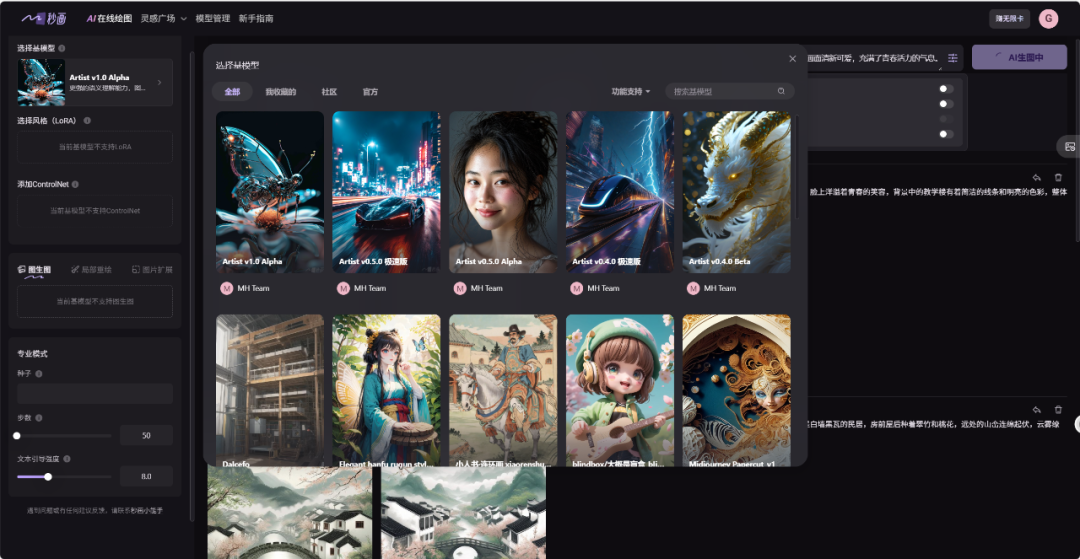Viewport: 1080px width, 559px height.
Task: Toggle the greyed-out disabled switch
Action: coord(946,119)
